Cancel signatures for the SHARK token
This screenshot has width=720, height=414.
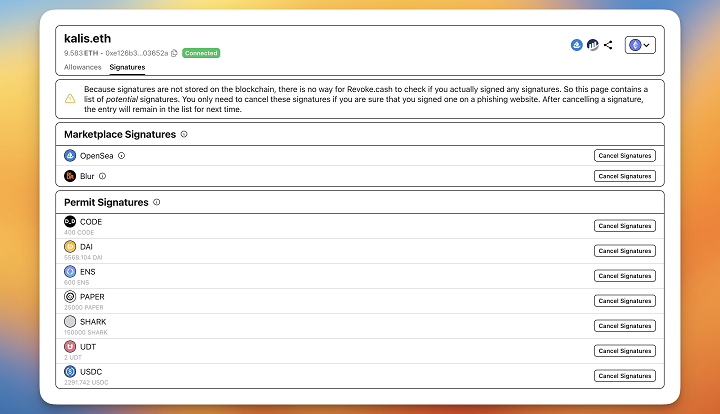625,326
